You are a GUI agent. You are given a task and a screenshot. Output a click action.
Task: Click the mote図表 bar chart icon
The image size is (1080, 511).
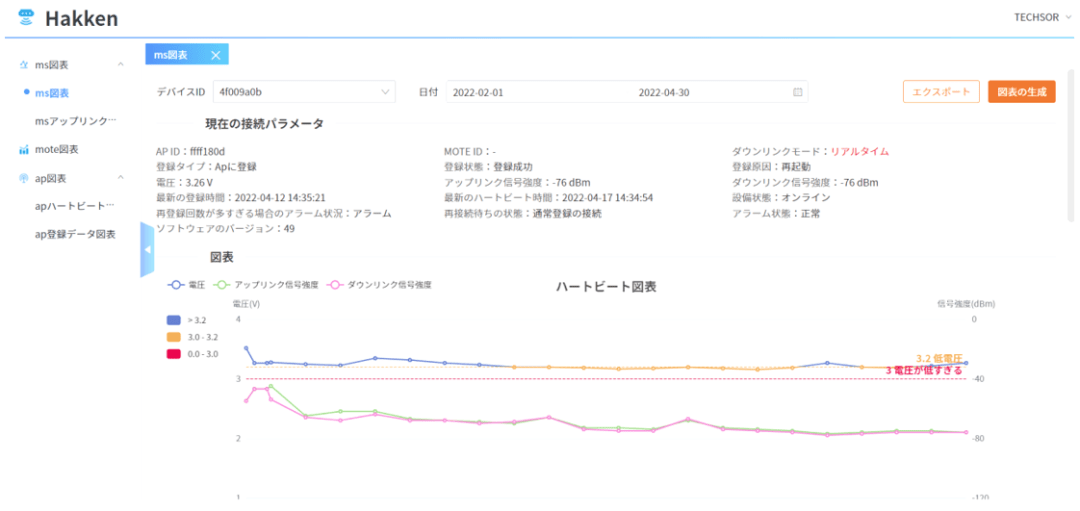click(24, 149)
